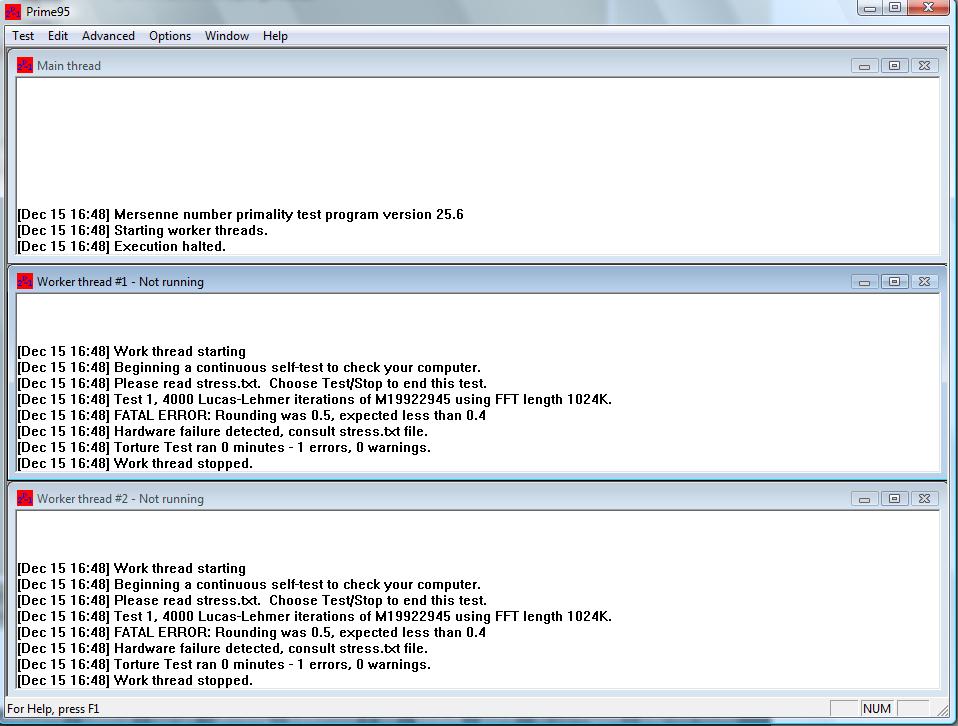Minimize the Prime95 application window
958x726 pixels.
tap(870, 8)
